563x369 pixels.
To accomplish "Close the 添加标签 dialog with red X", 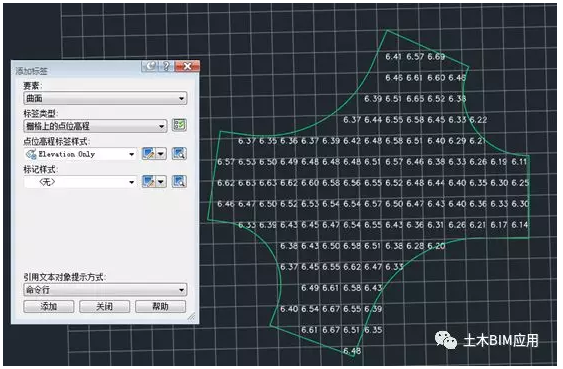I will coord(187,66).
